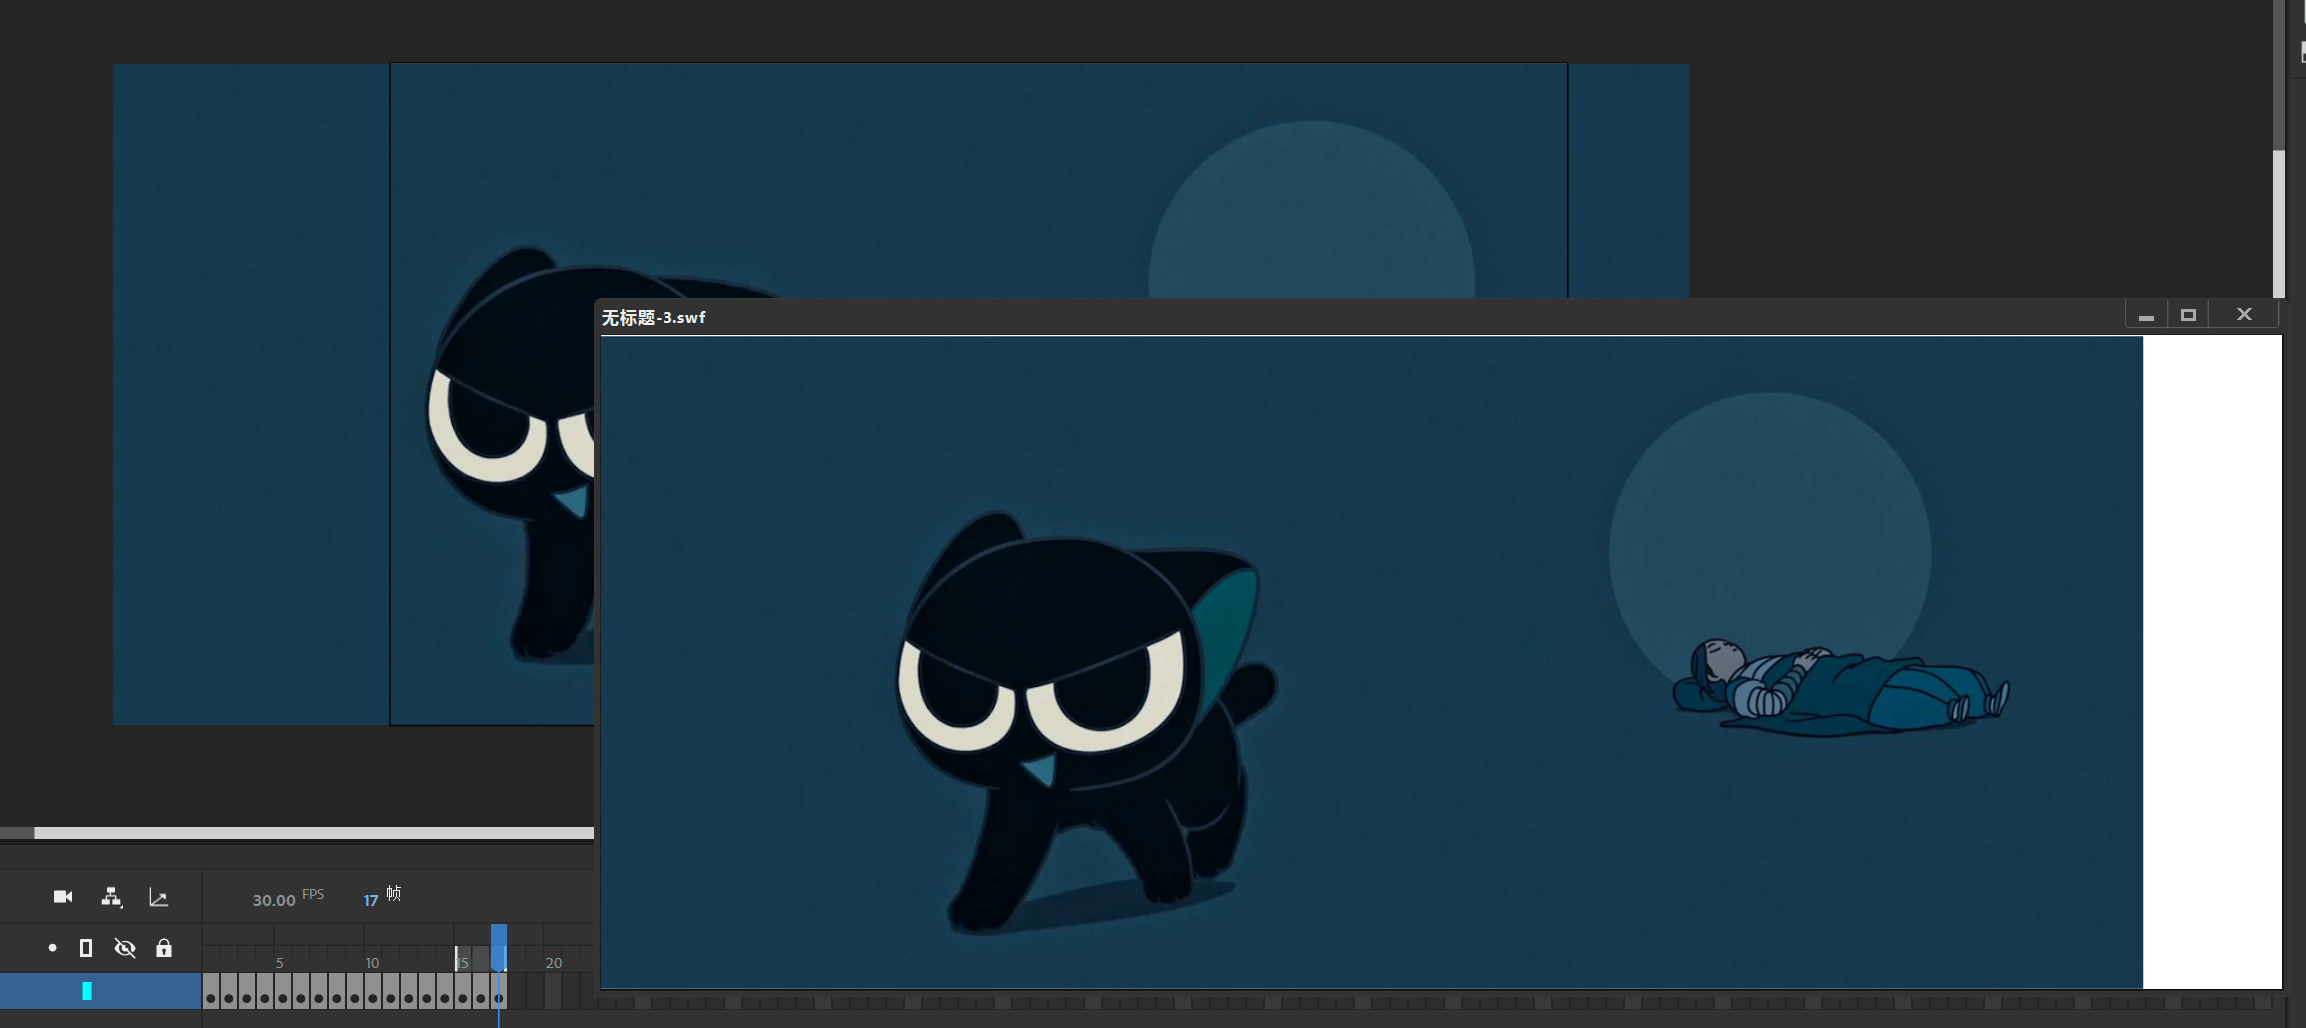
Task: Click frame 20 on the timeline ruler
Action: click(554, 962)
